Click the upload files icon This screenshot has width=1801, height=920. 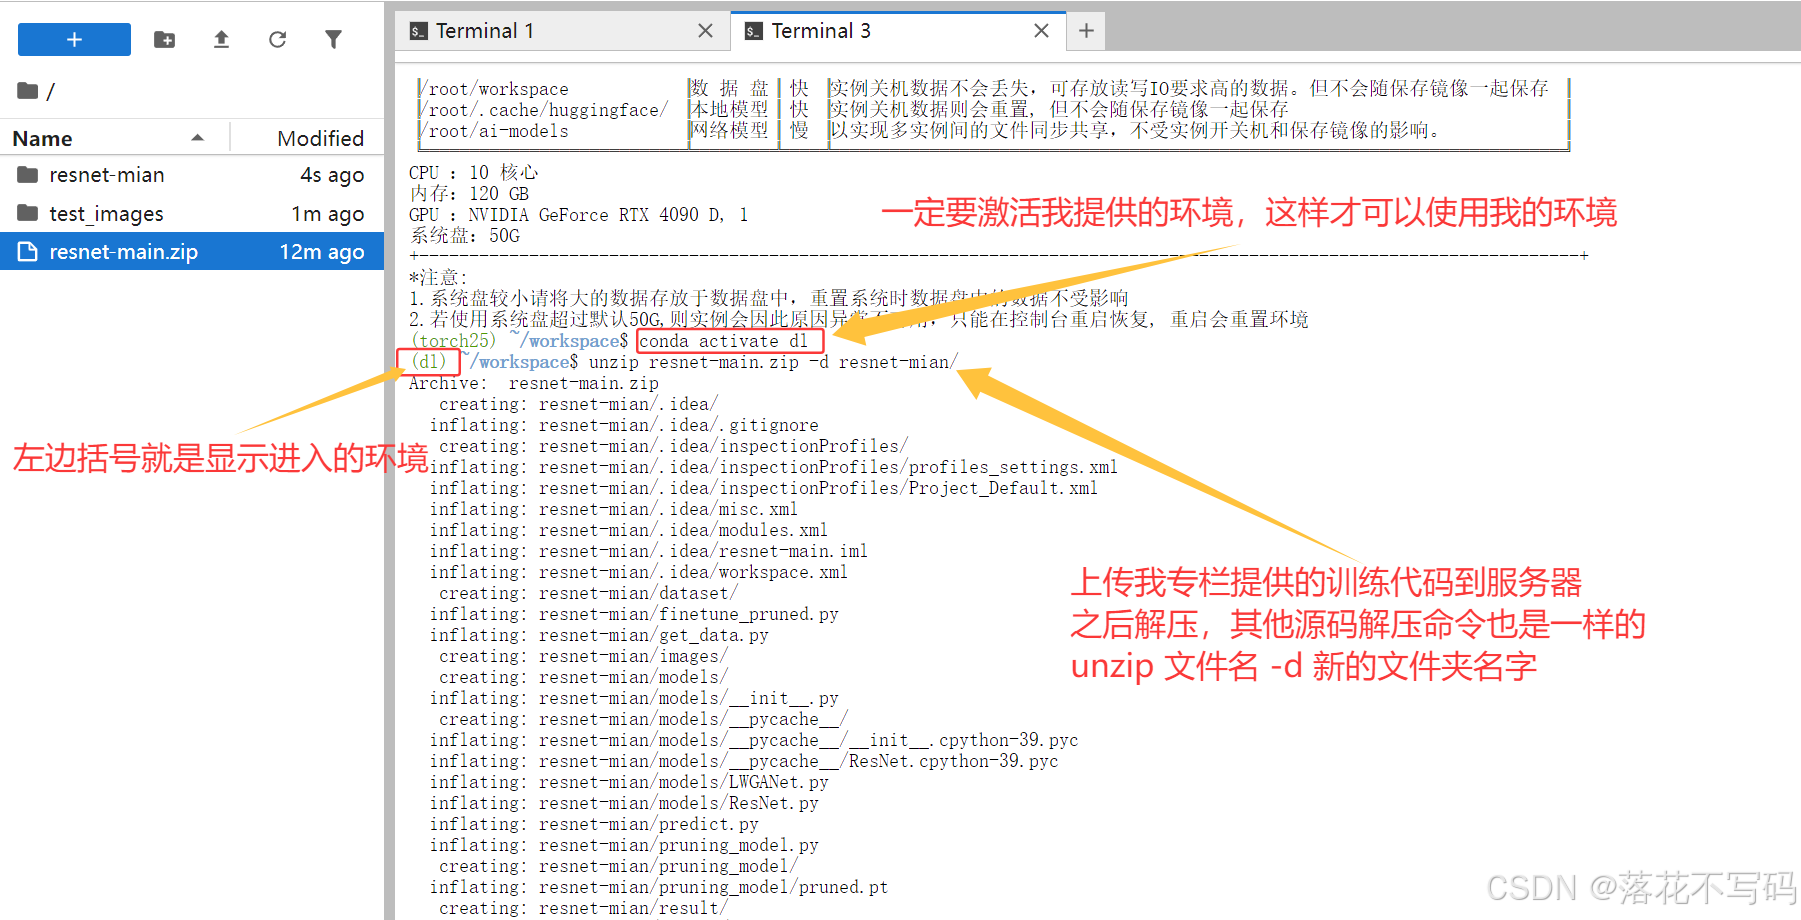(x=221, y=39)
